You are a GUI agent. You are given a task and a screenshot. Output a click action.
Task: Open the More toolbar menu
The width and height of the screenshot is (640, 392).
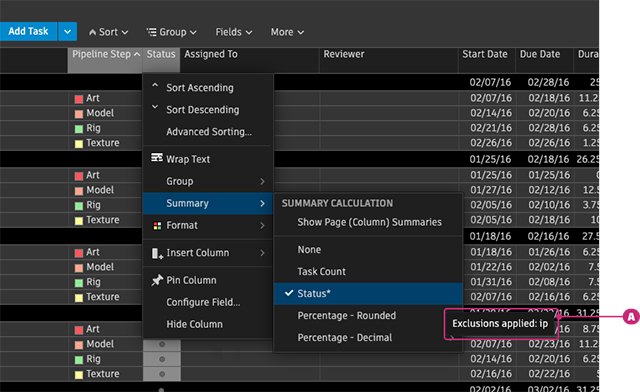[x=287, y=32]
